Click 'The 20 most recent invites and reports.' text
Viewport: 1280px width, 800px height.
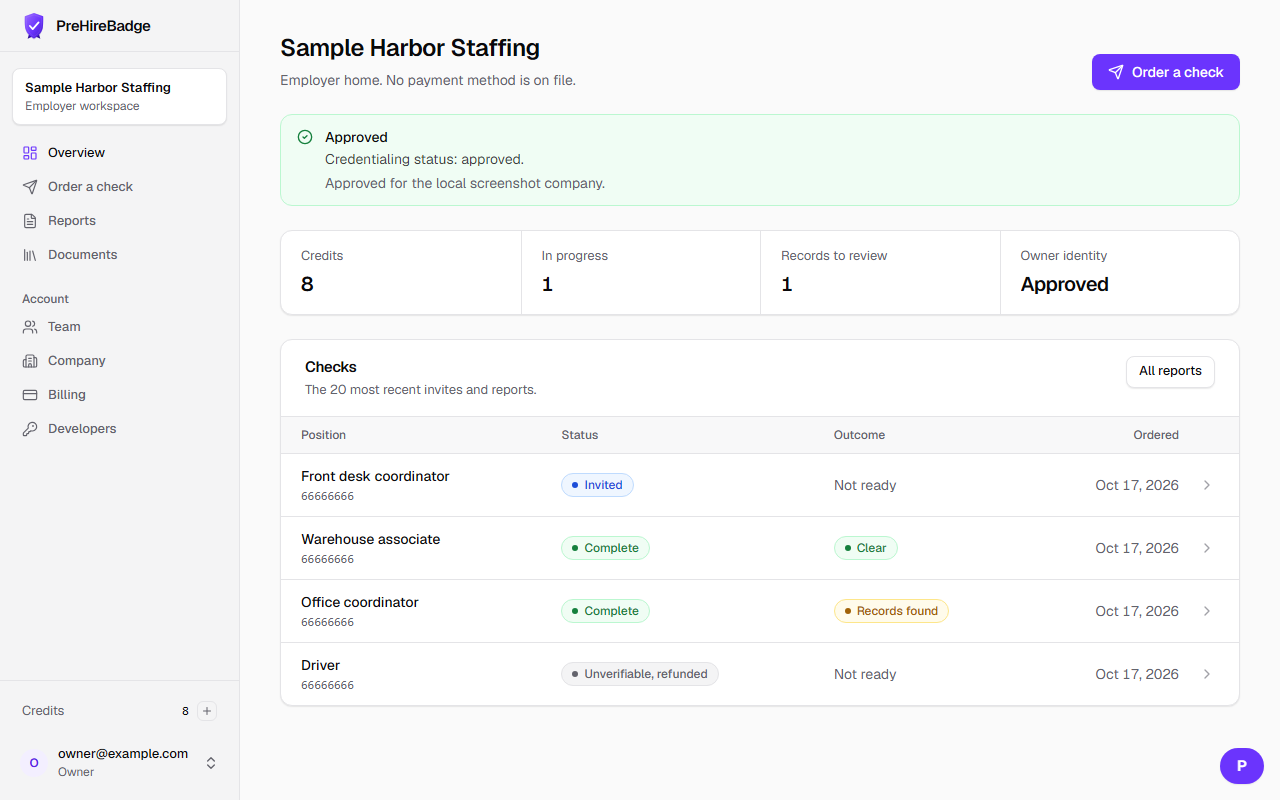pyautogui.click(x=421, y=390)
